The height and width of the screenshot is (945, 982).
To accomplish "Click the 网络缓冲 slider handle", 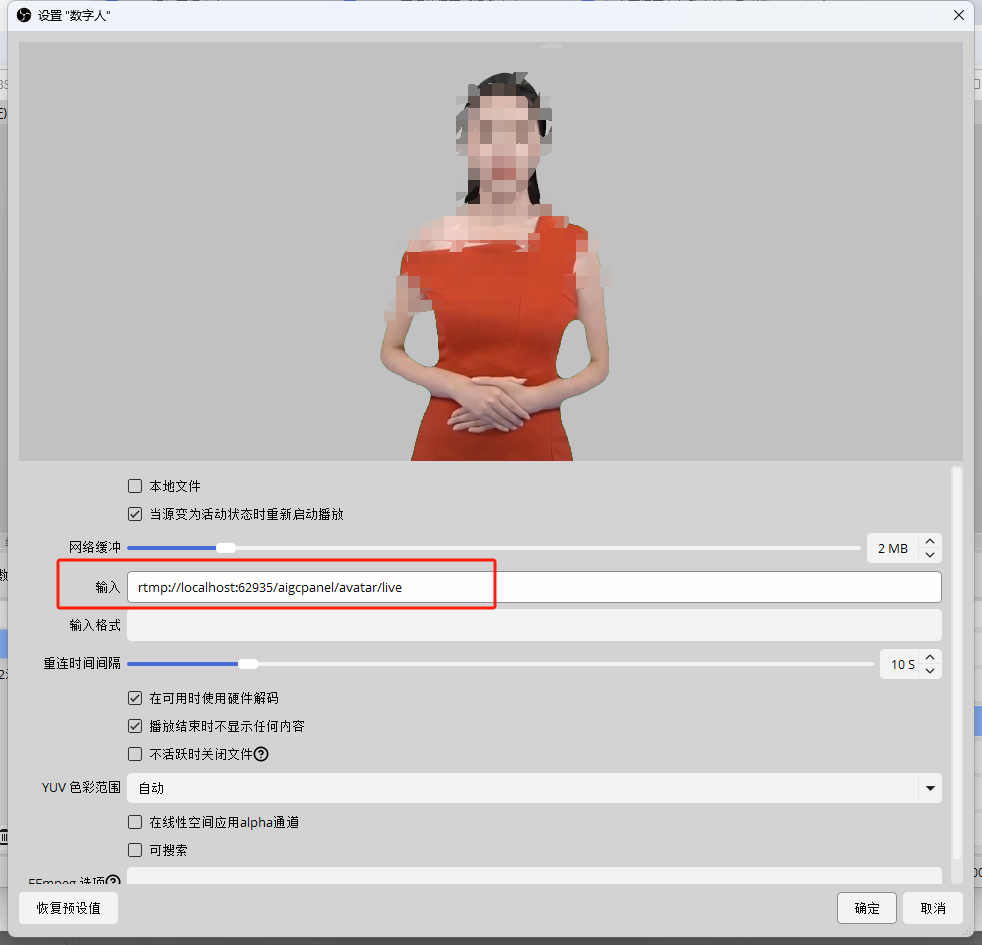I will (x=226, y=548).
